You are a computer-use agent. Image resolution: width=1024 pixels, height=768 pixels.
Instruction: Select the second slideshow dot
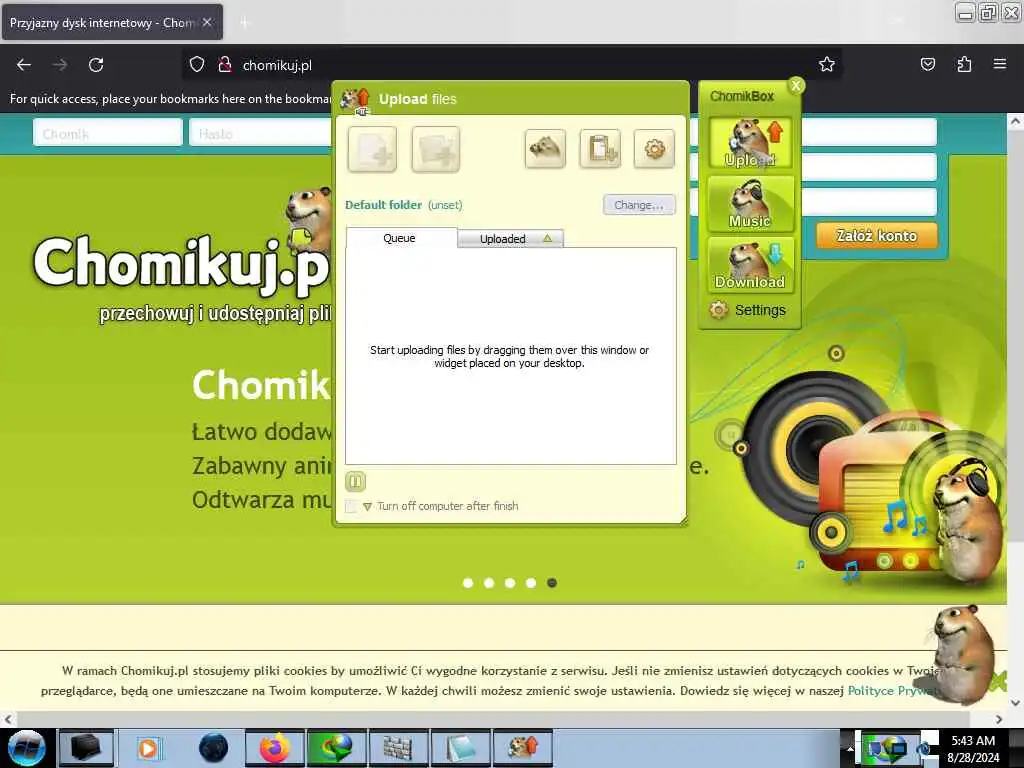click(489, 583)
